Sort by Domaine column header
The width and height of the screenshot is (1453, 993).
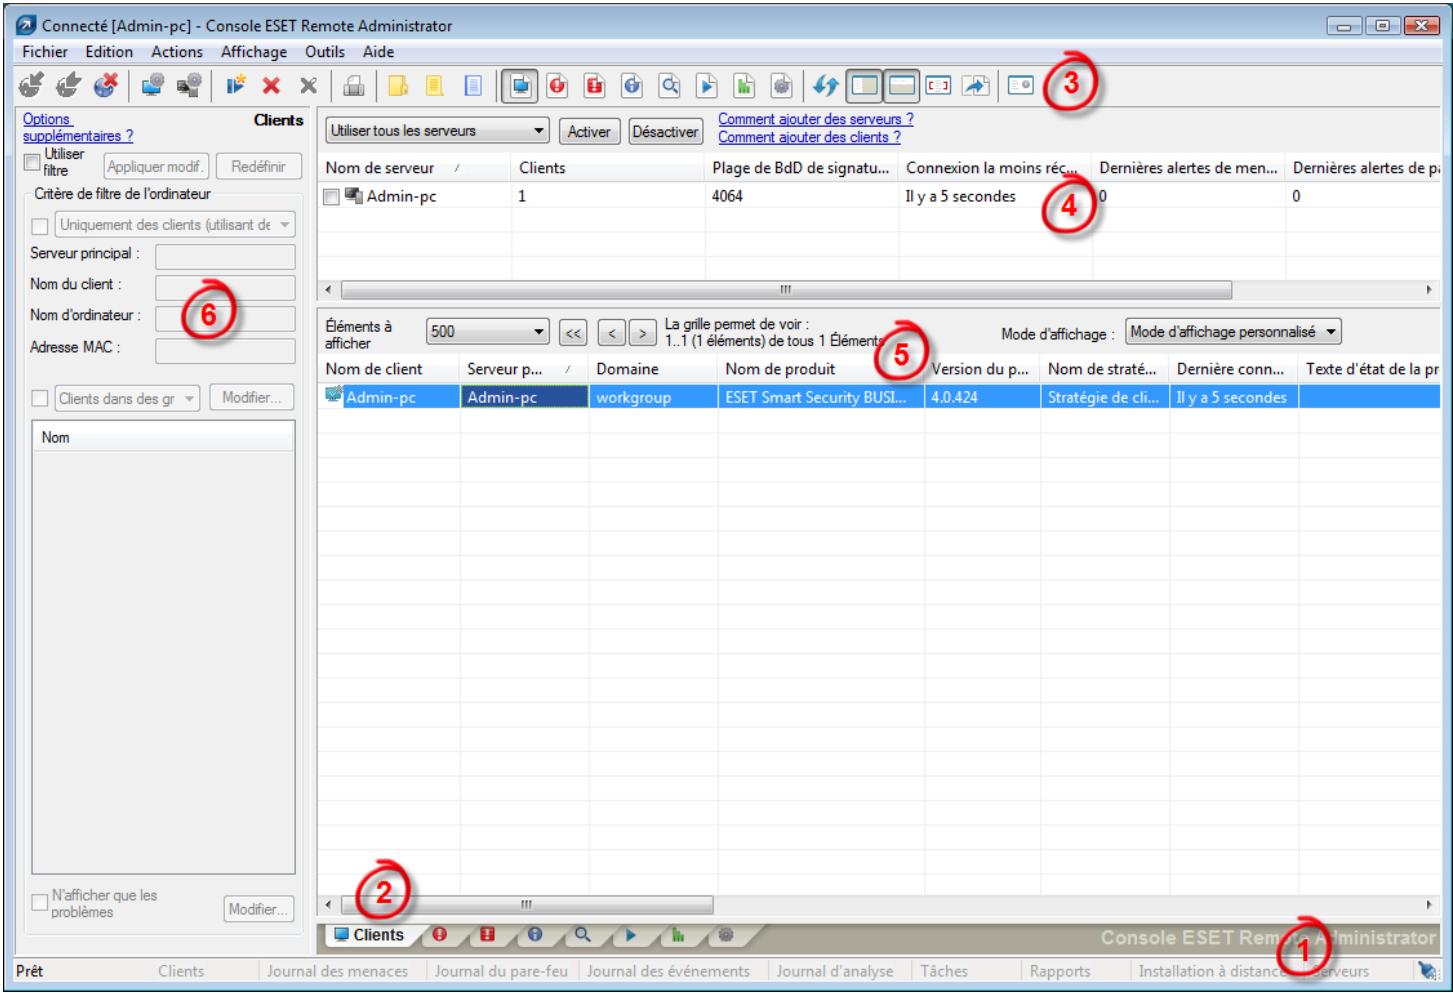(653, 369)
